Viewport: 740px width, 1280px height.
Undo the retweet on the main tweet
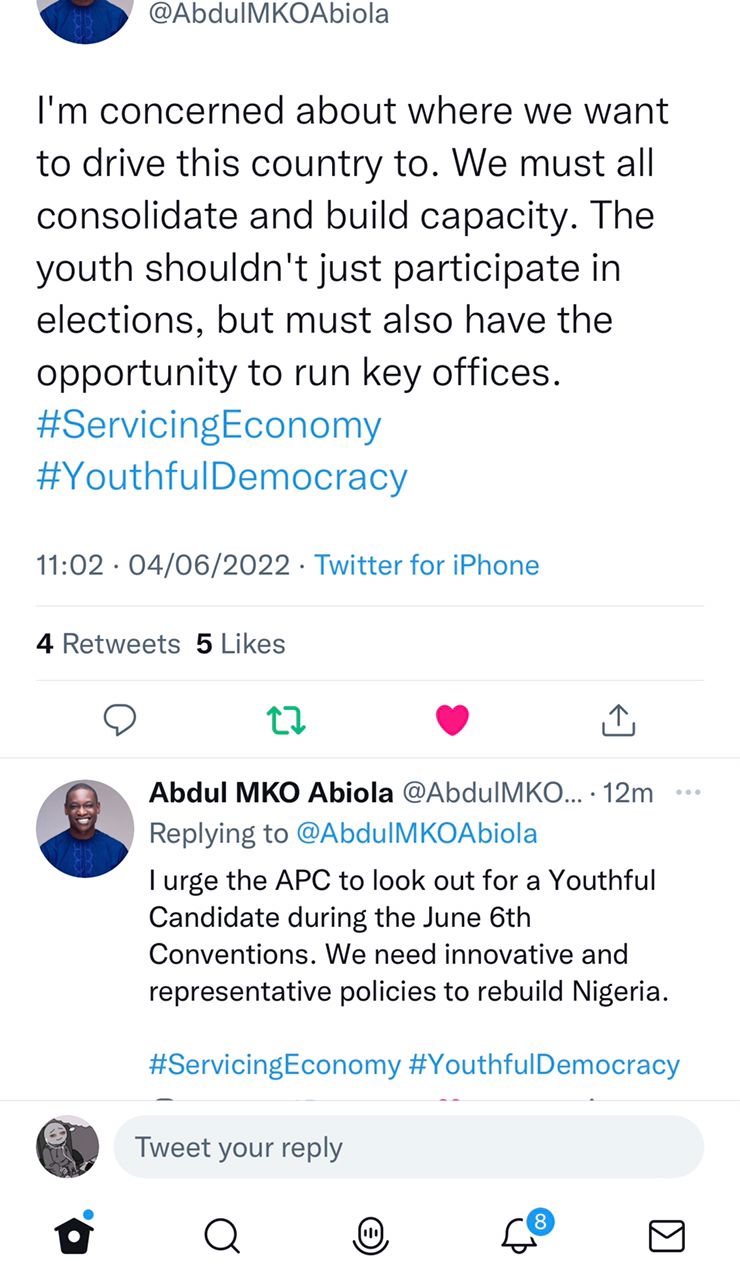[x=286, y=719]
